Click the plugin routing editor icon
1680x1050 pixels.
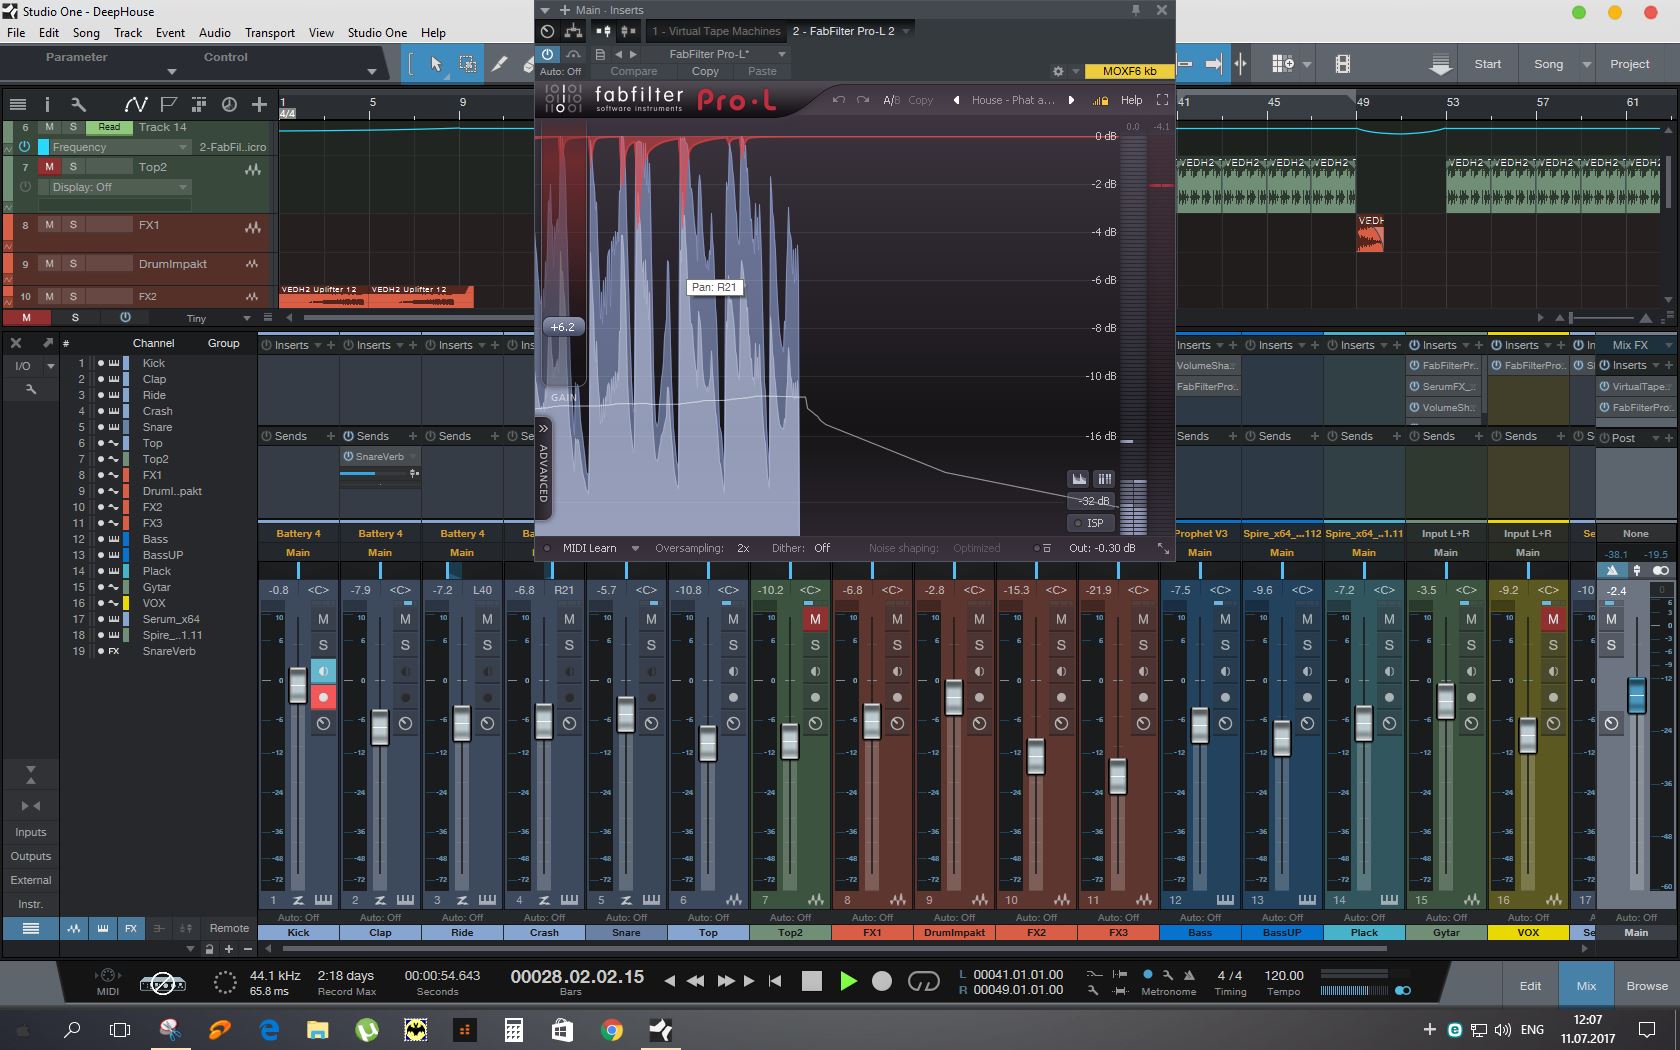573,32
